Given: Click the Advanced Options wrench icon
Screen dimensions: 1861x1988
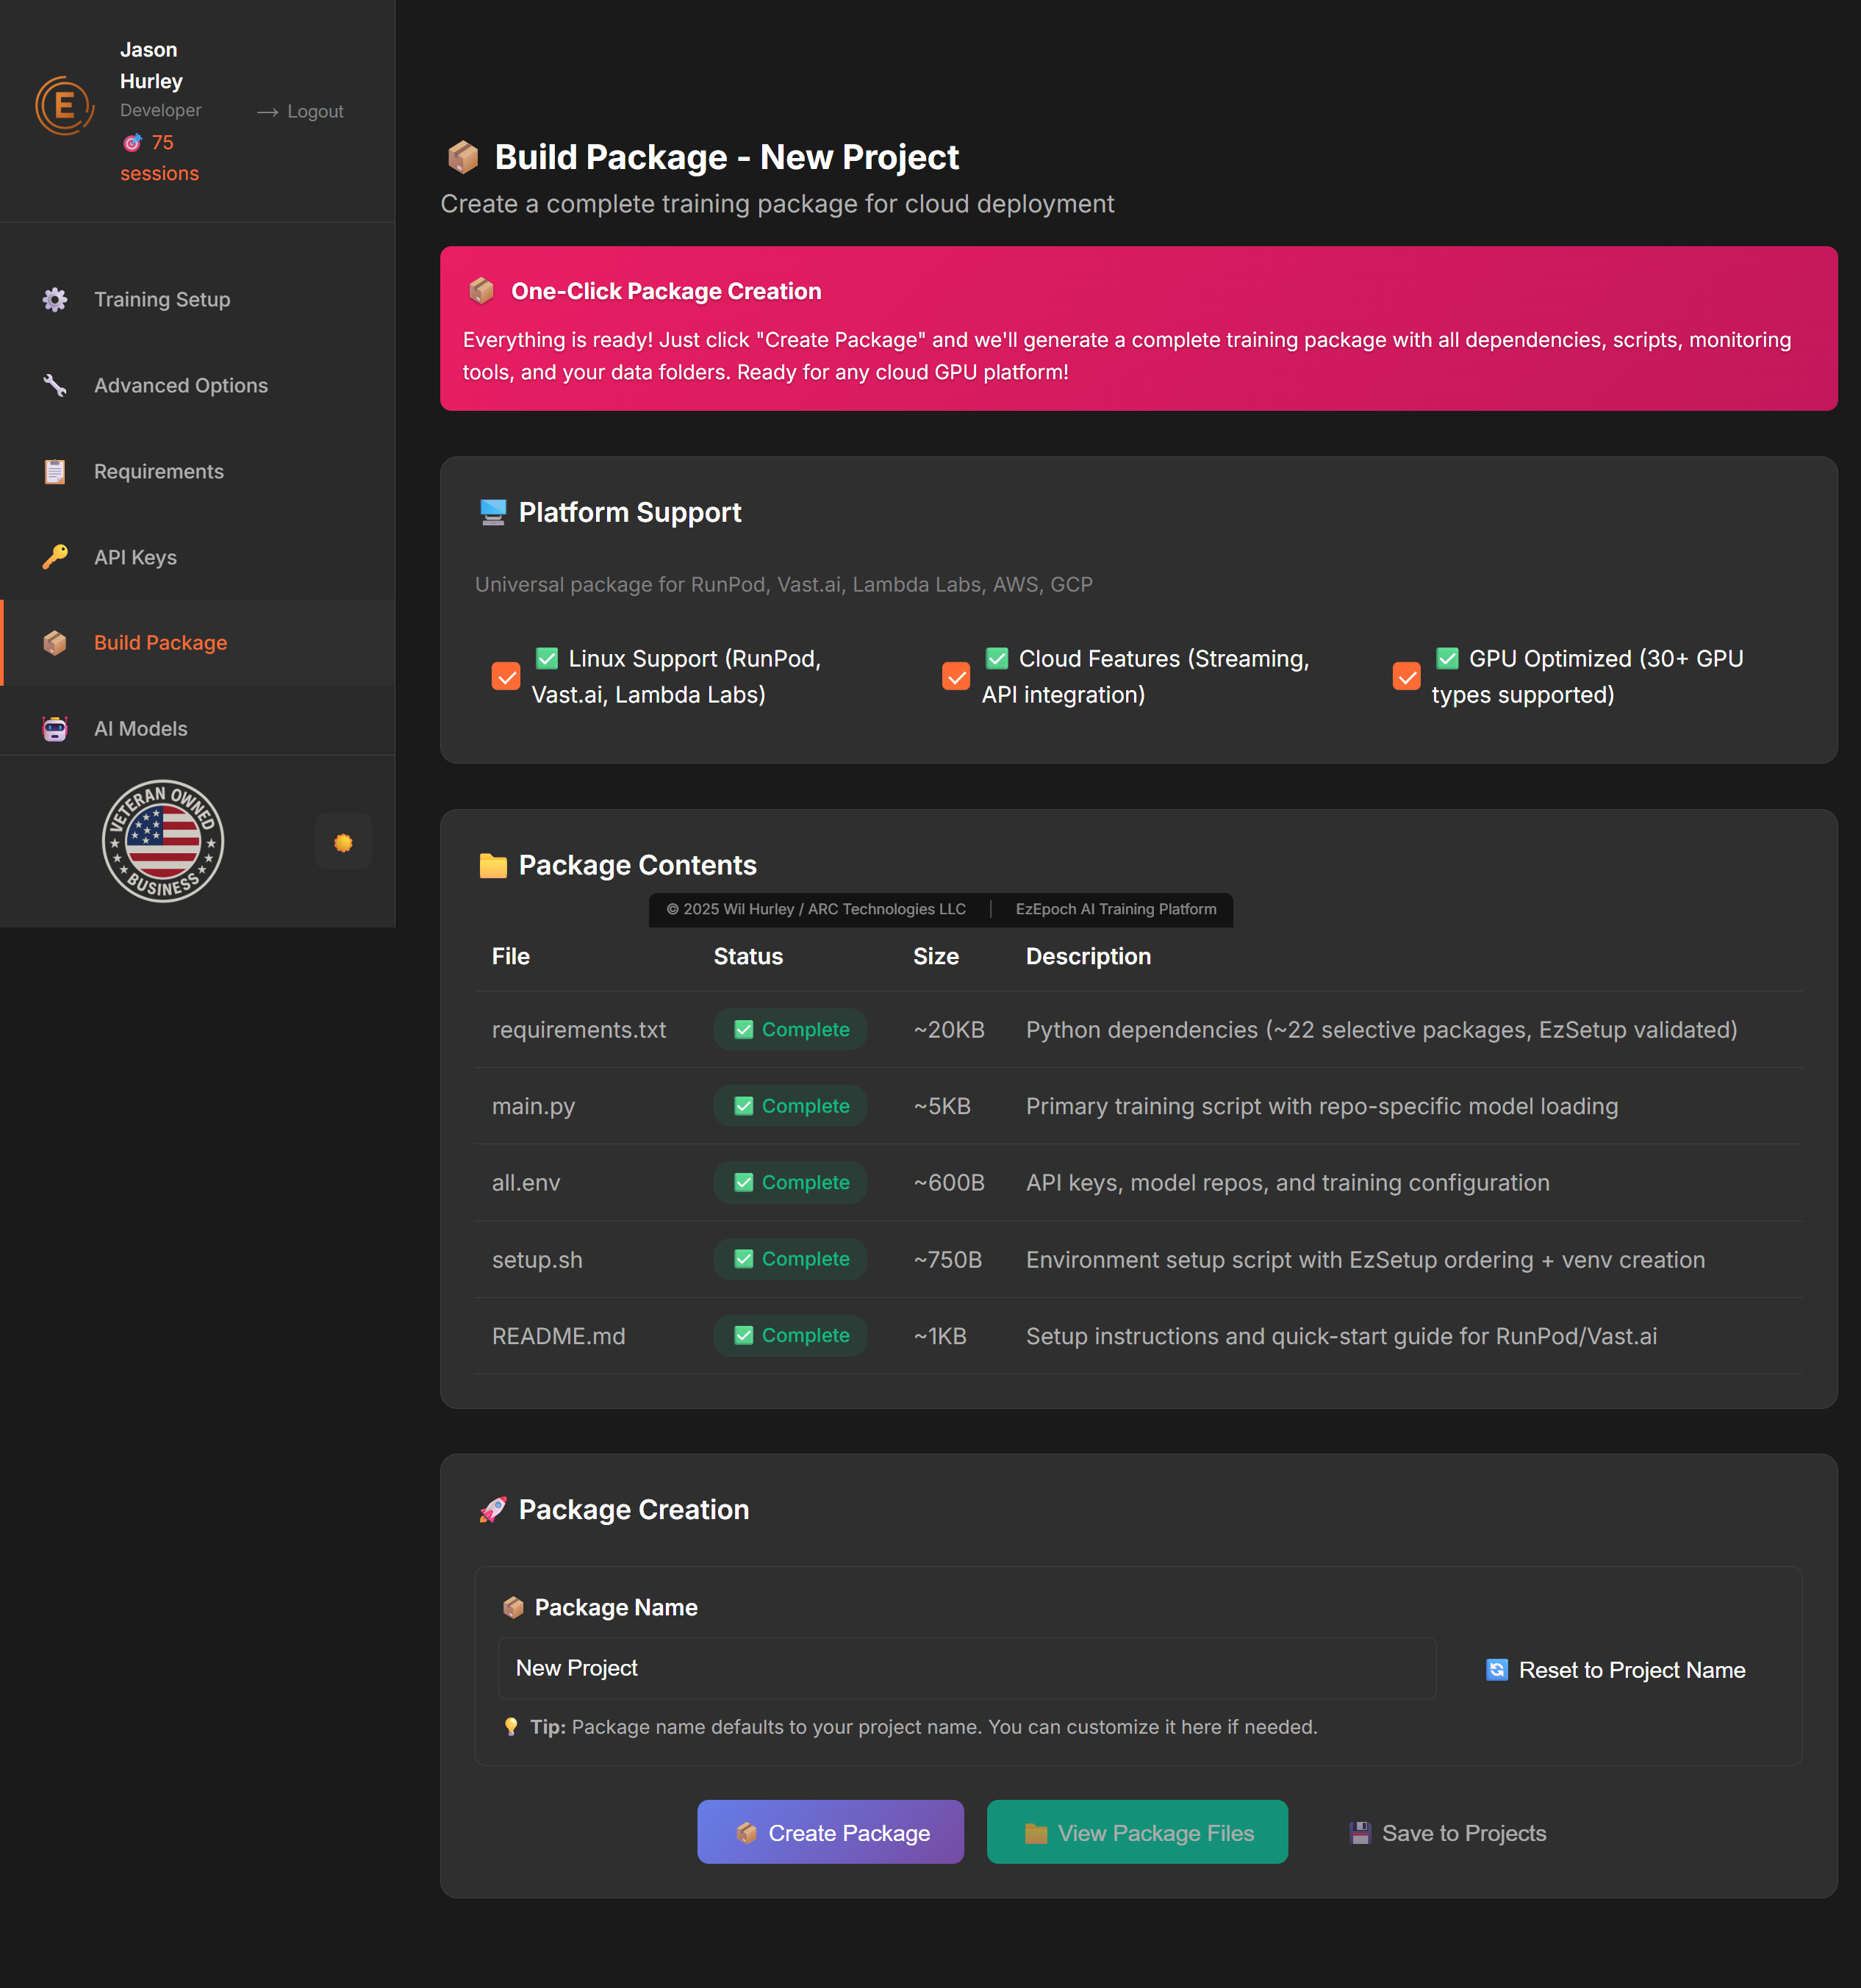Looking at the screenshot, I should 55,385.
